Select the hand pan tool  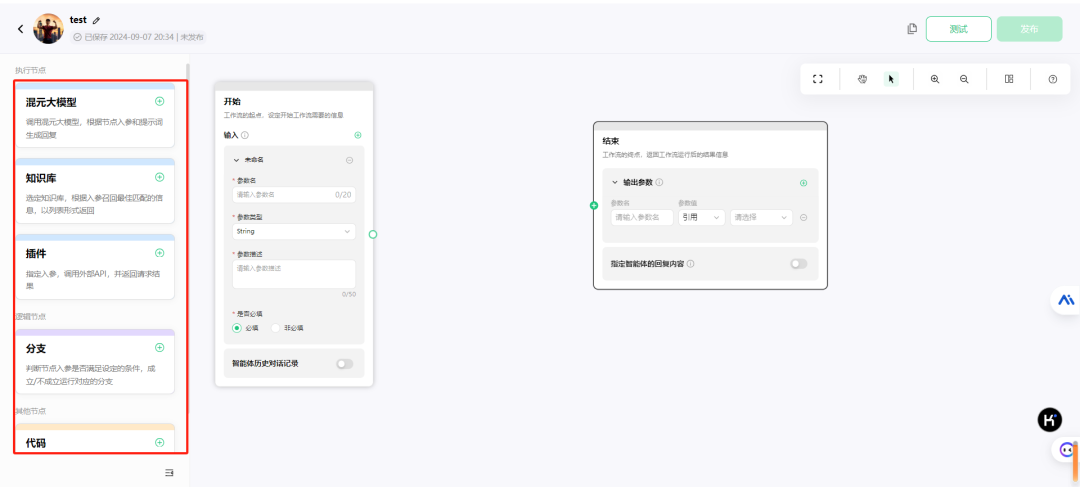pyautogui.click(x=862, y=79)
